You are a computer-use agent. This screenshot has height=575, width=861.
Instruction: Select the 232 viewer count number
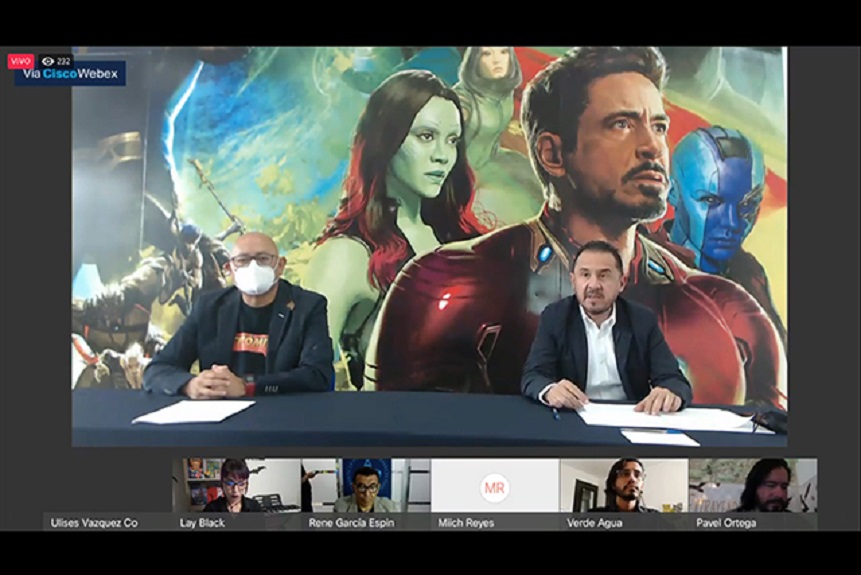tap(63, 61)
